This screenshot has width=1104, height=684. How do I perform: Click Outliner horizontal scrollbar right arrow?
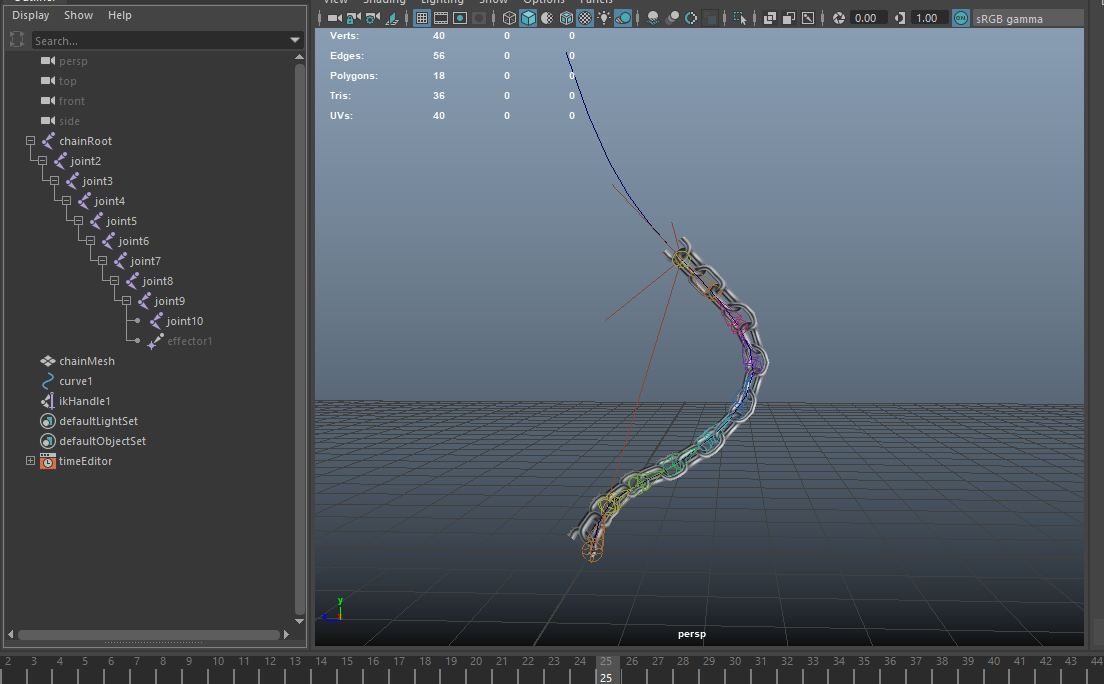(286, 635)
